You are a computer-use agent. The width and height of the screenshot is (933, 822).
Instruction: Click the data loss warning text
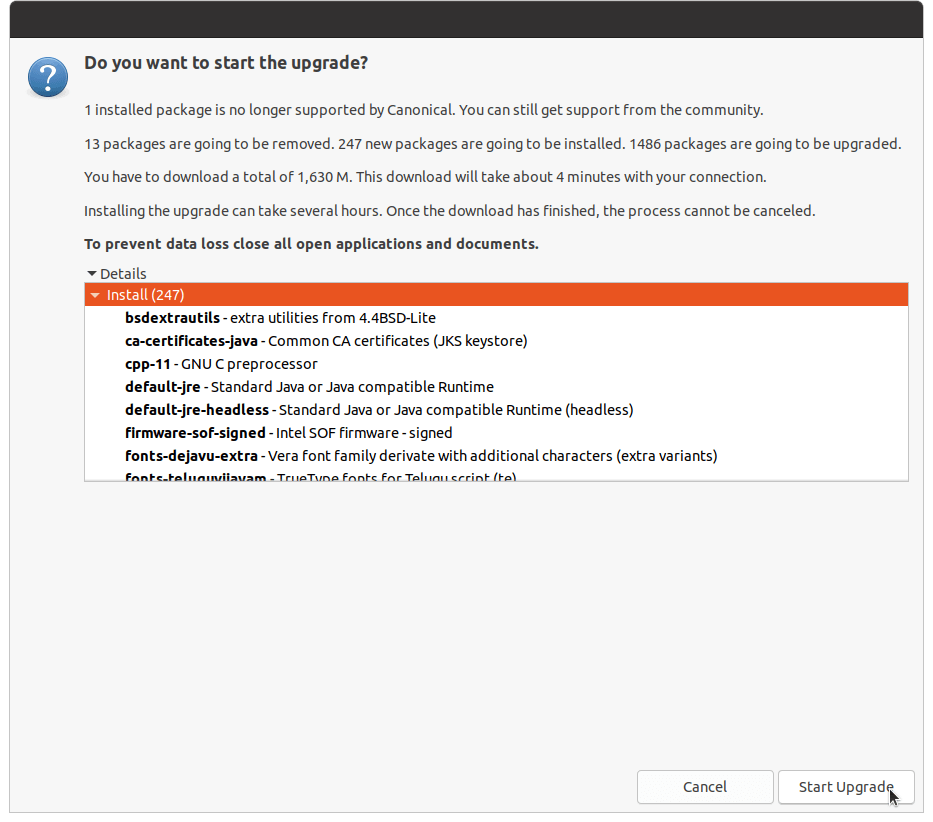click(311, 243)
